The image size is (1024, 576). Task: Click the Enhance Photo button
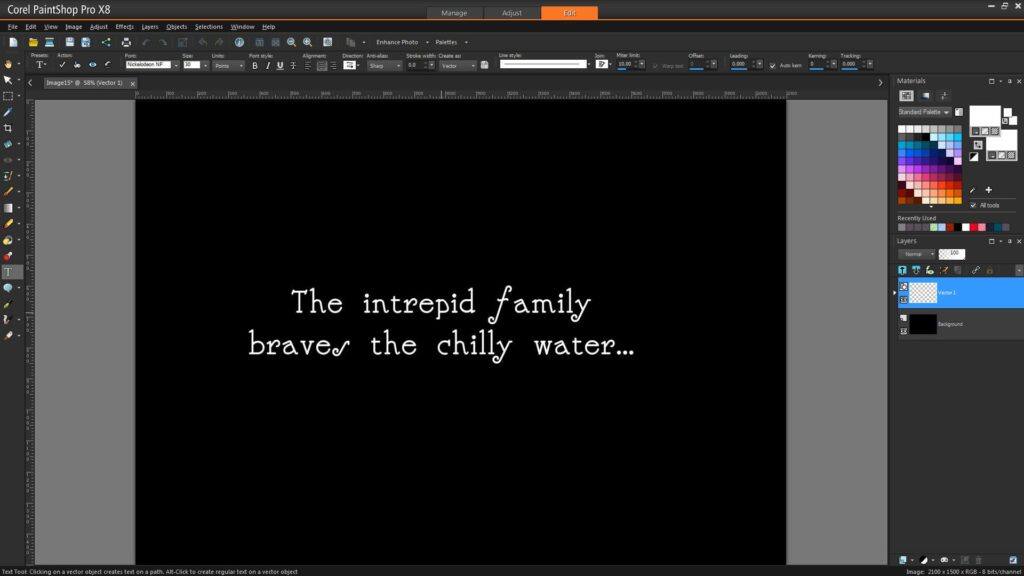[397, 42]
